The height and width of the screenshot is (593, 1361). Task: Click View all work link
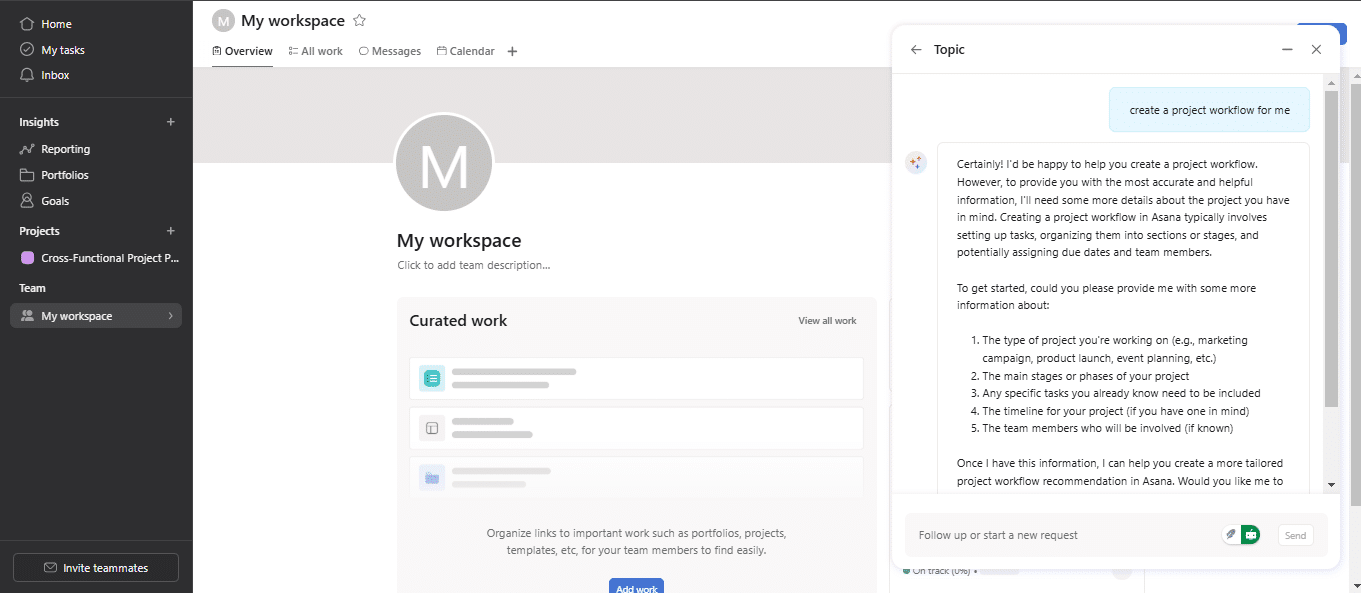827,321
